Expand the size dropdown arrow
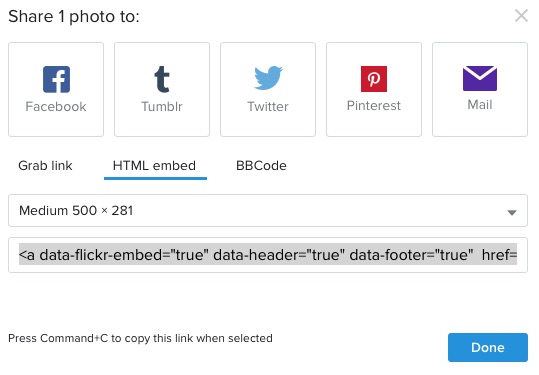Image resolution: width=539 pixels, height=375 pixels. coord(512,213)
